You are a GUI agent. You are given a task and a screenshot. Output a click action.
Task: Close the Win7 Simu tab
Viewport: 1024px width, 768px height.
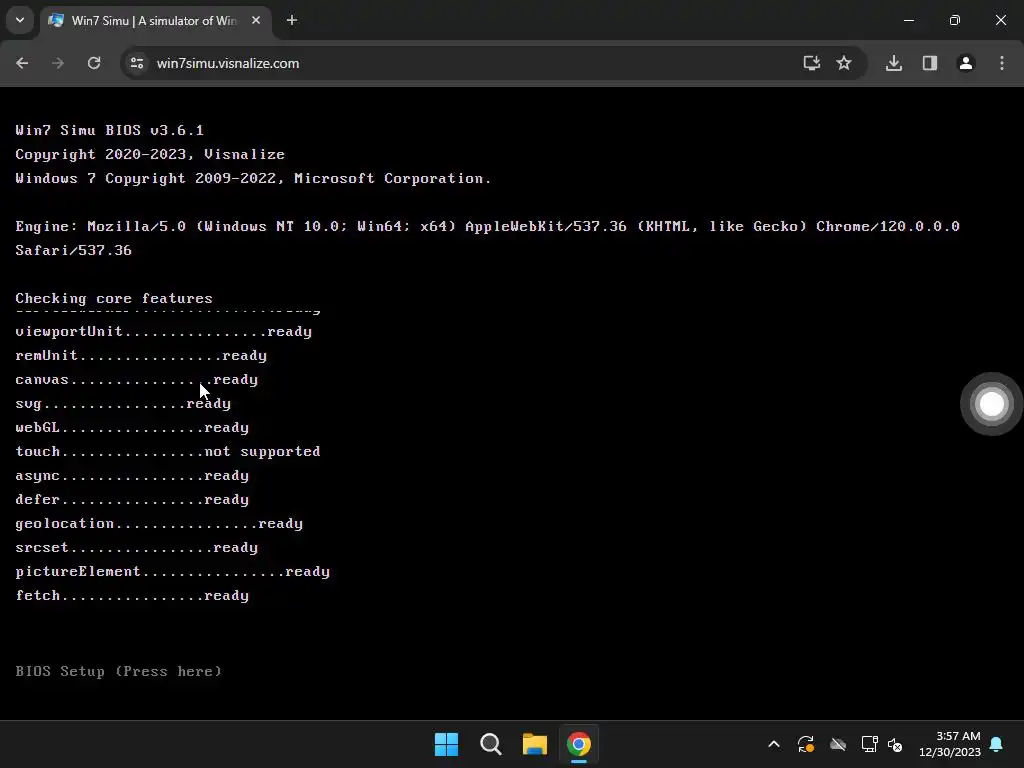256,20
